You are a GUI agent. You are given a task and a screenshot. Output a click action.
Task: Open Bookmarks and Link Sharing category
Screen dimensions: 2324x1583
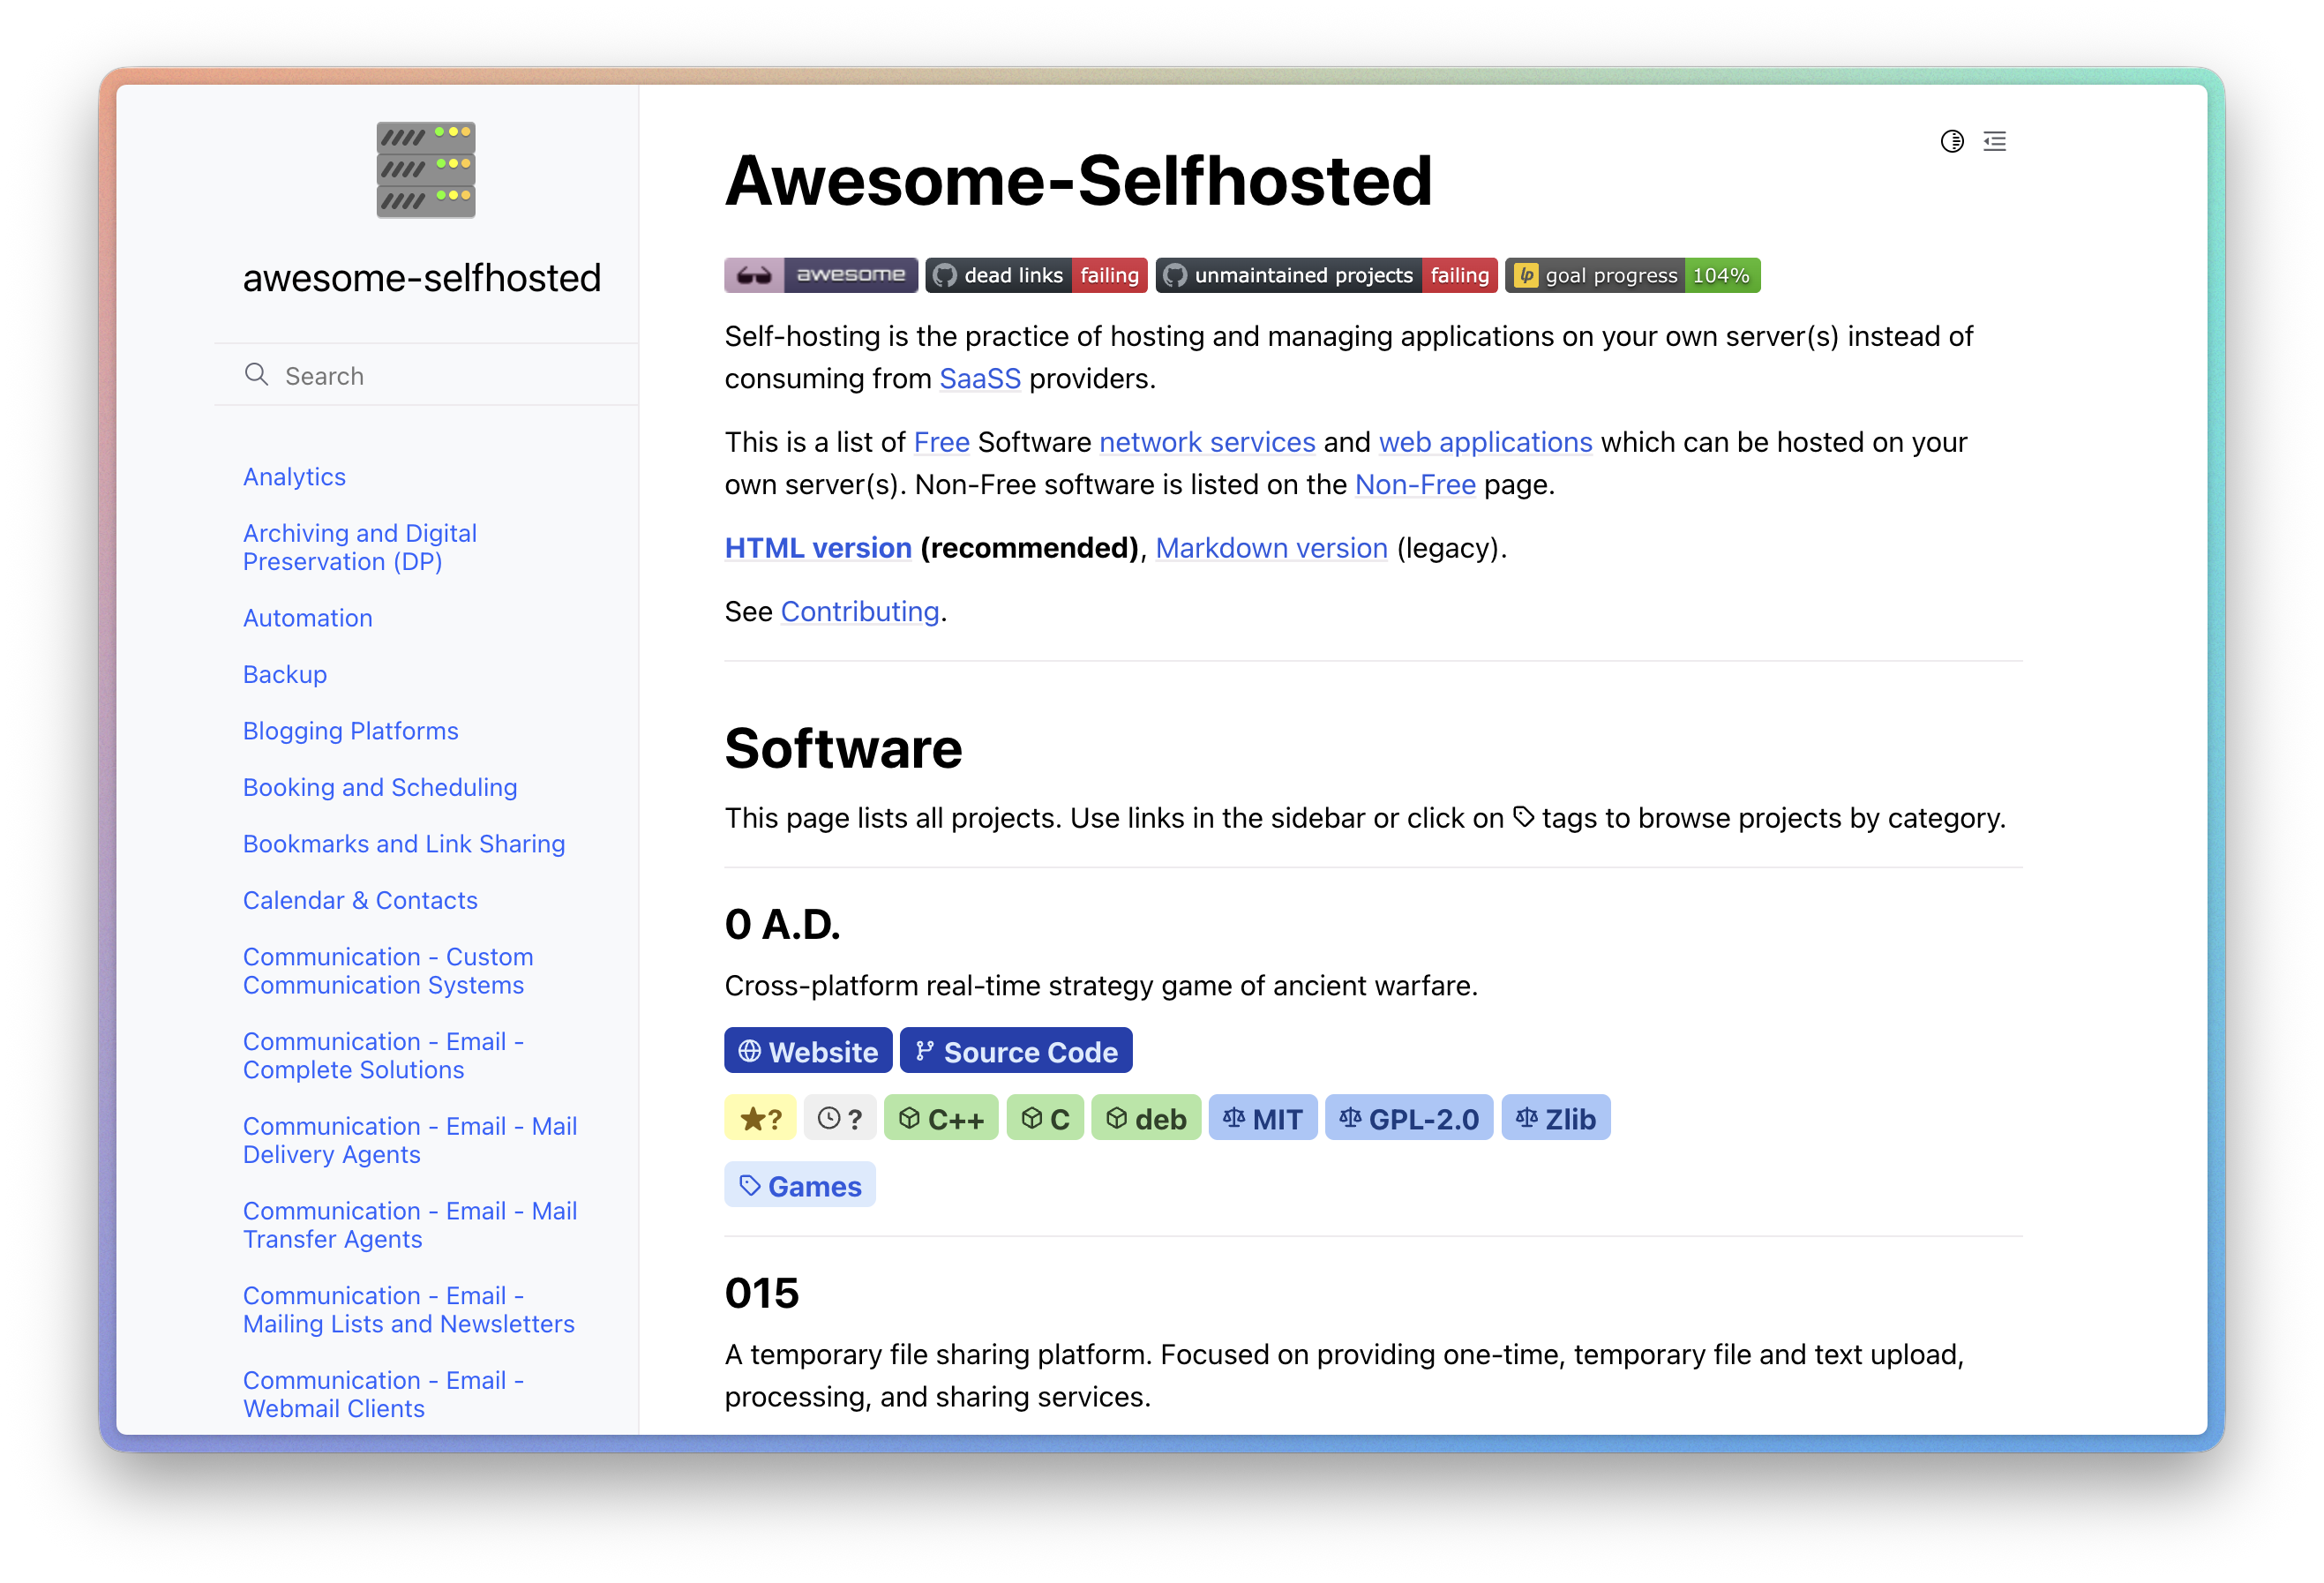click(x=404, y=844)
